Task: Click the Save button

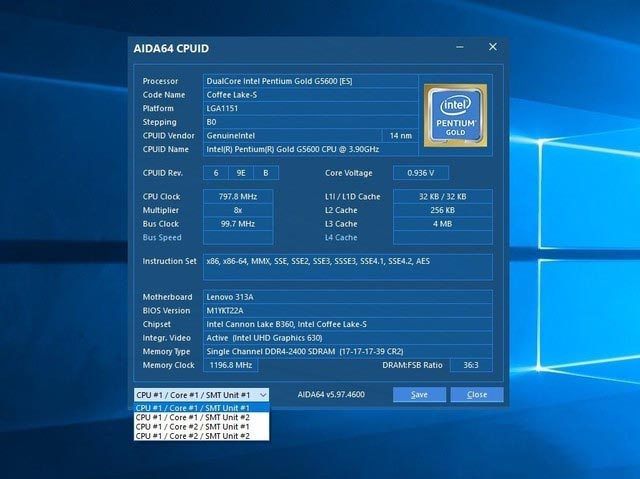Action: (419, 395)
